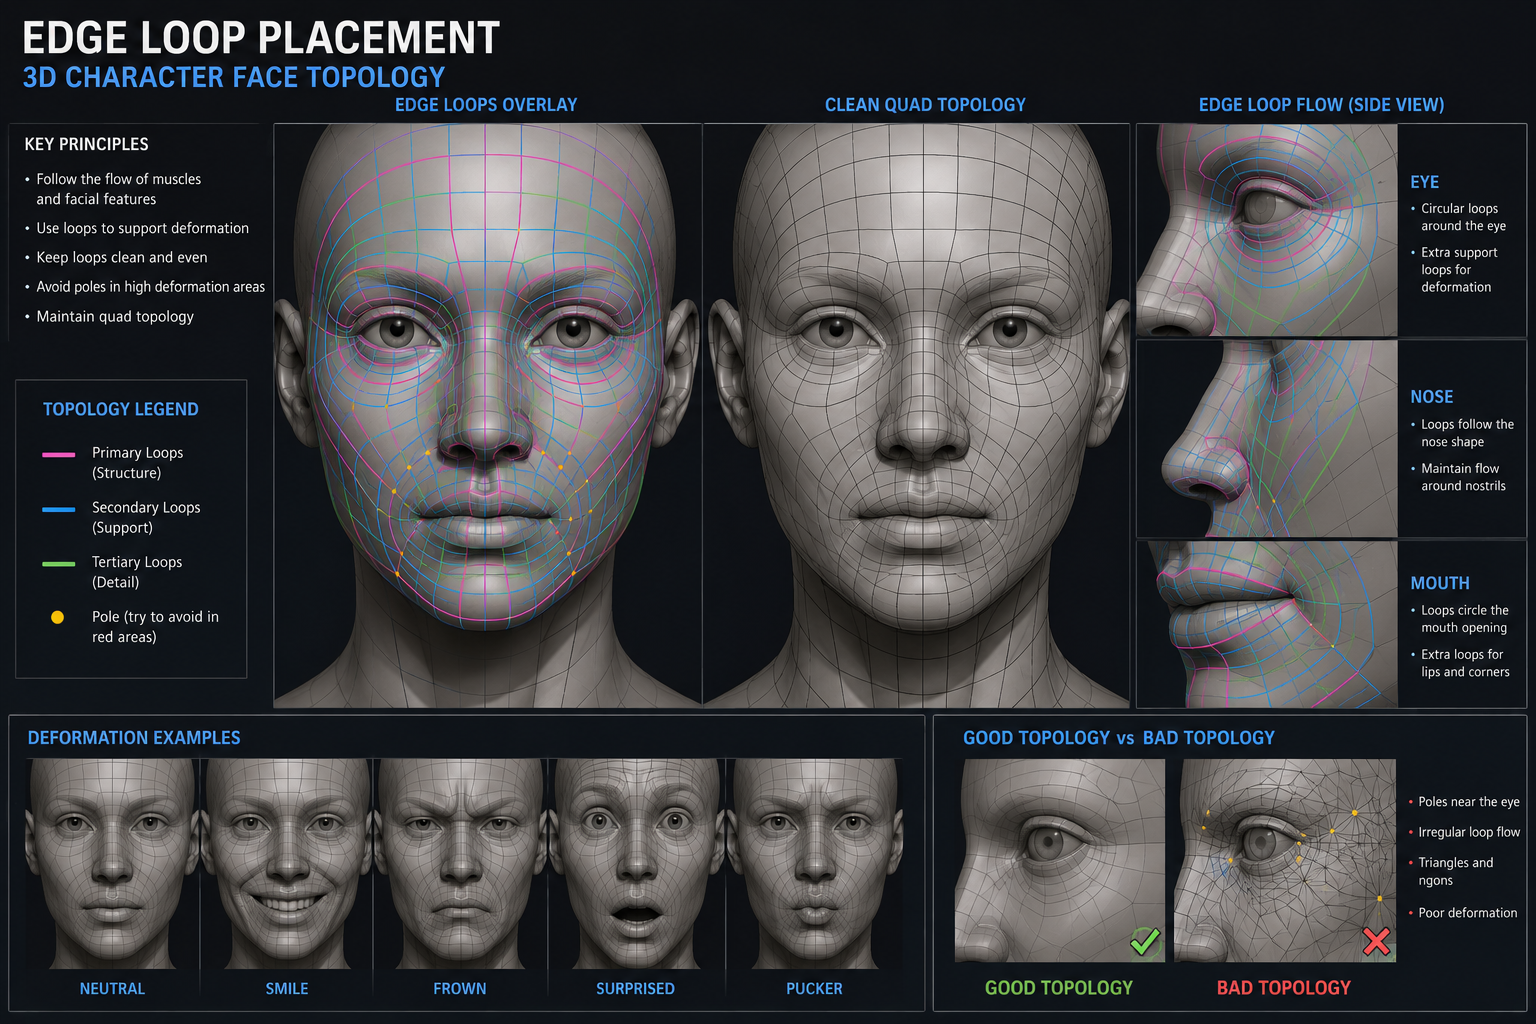Click 'Maintain quad topology' bullet
Viewport: 1536px width, 1024px height.
(x=109, y=316)
